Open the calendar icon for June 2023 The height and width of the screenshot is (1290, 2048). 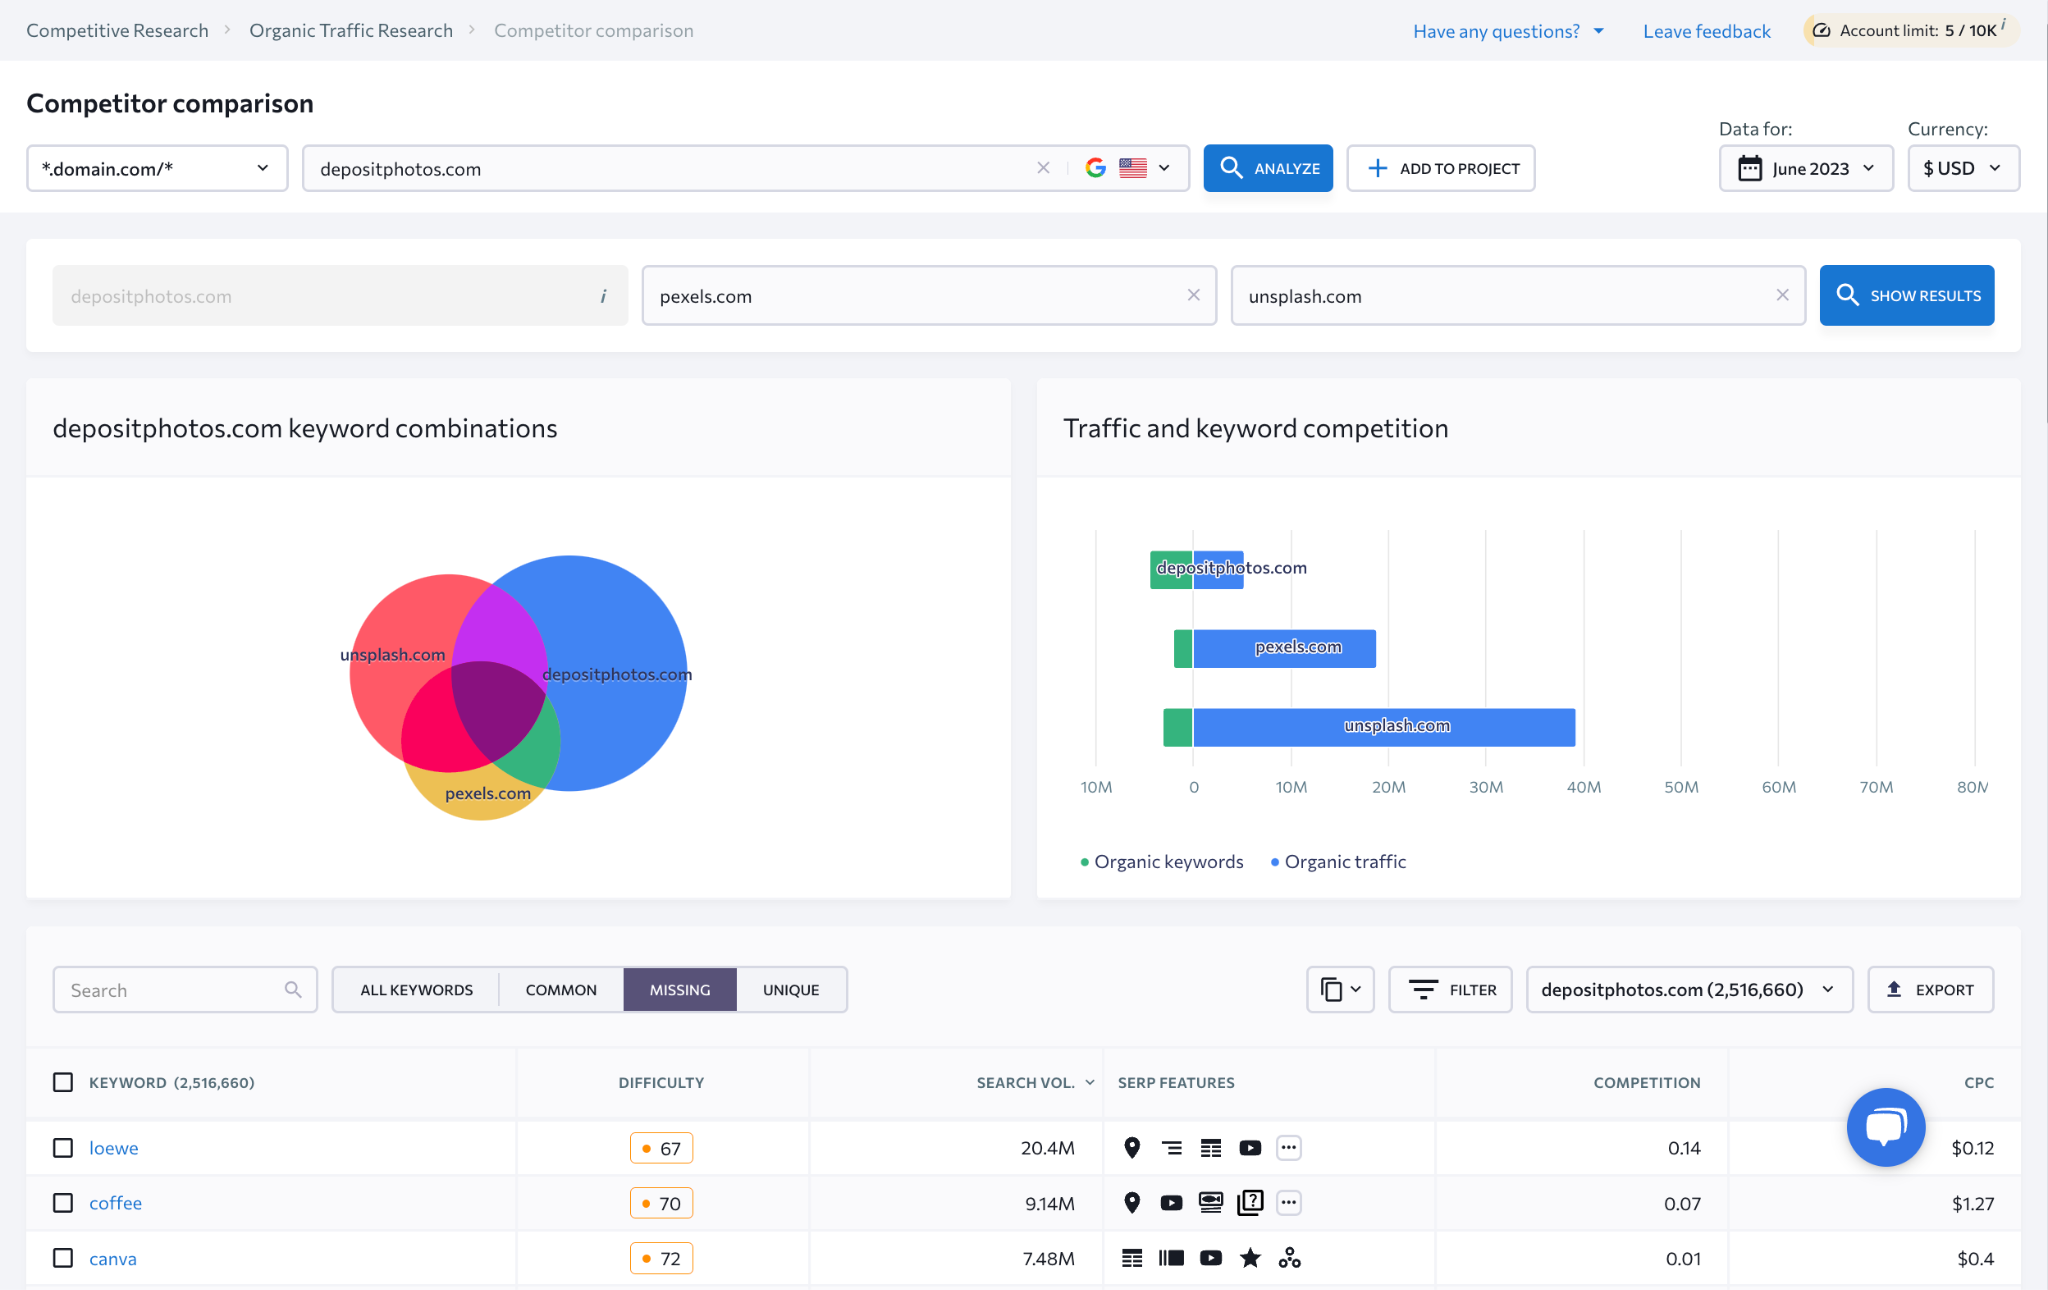pos(1750,168)
